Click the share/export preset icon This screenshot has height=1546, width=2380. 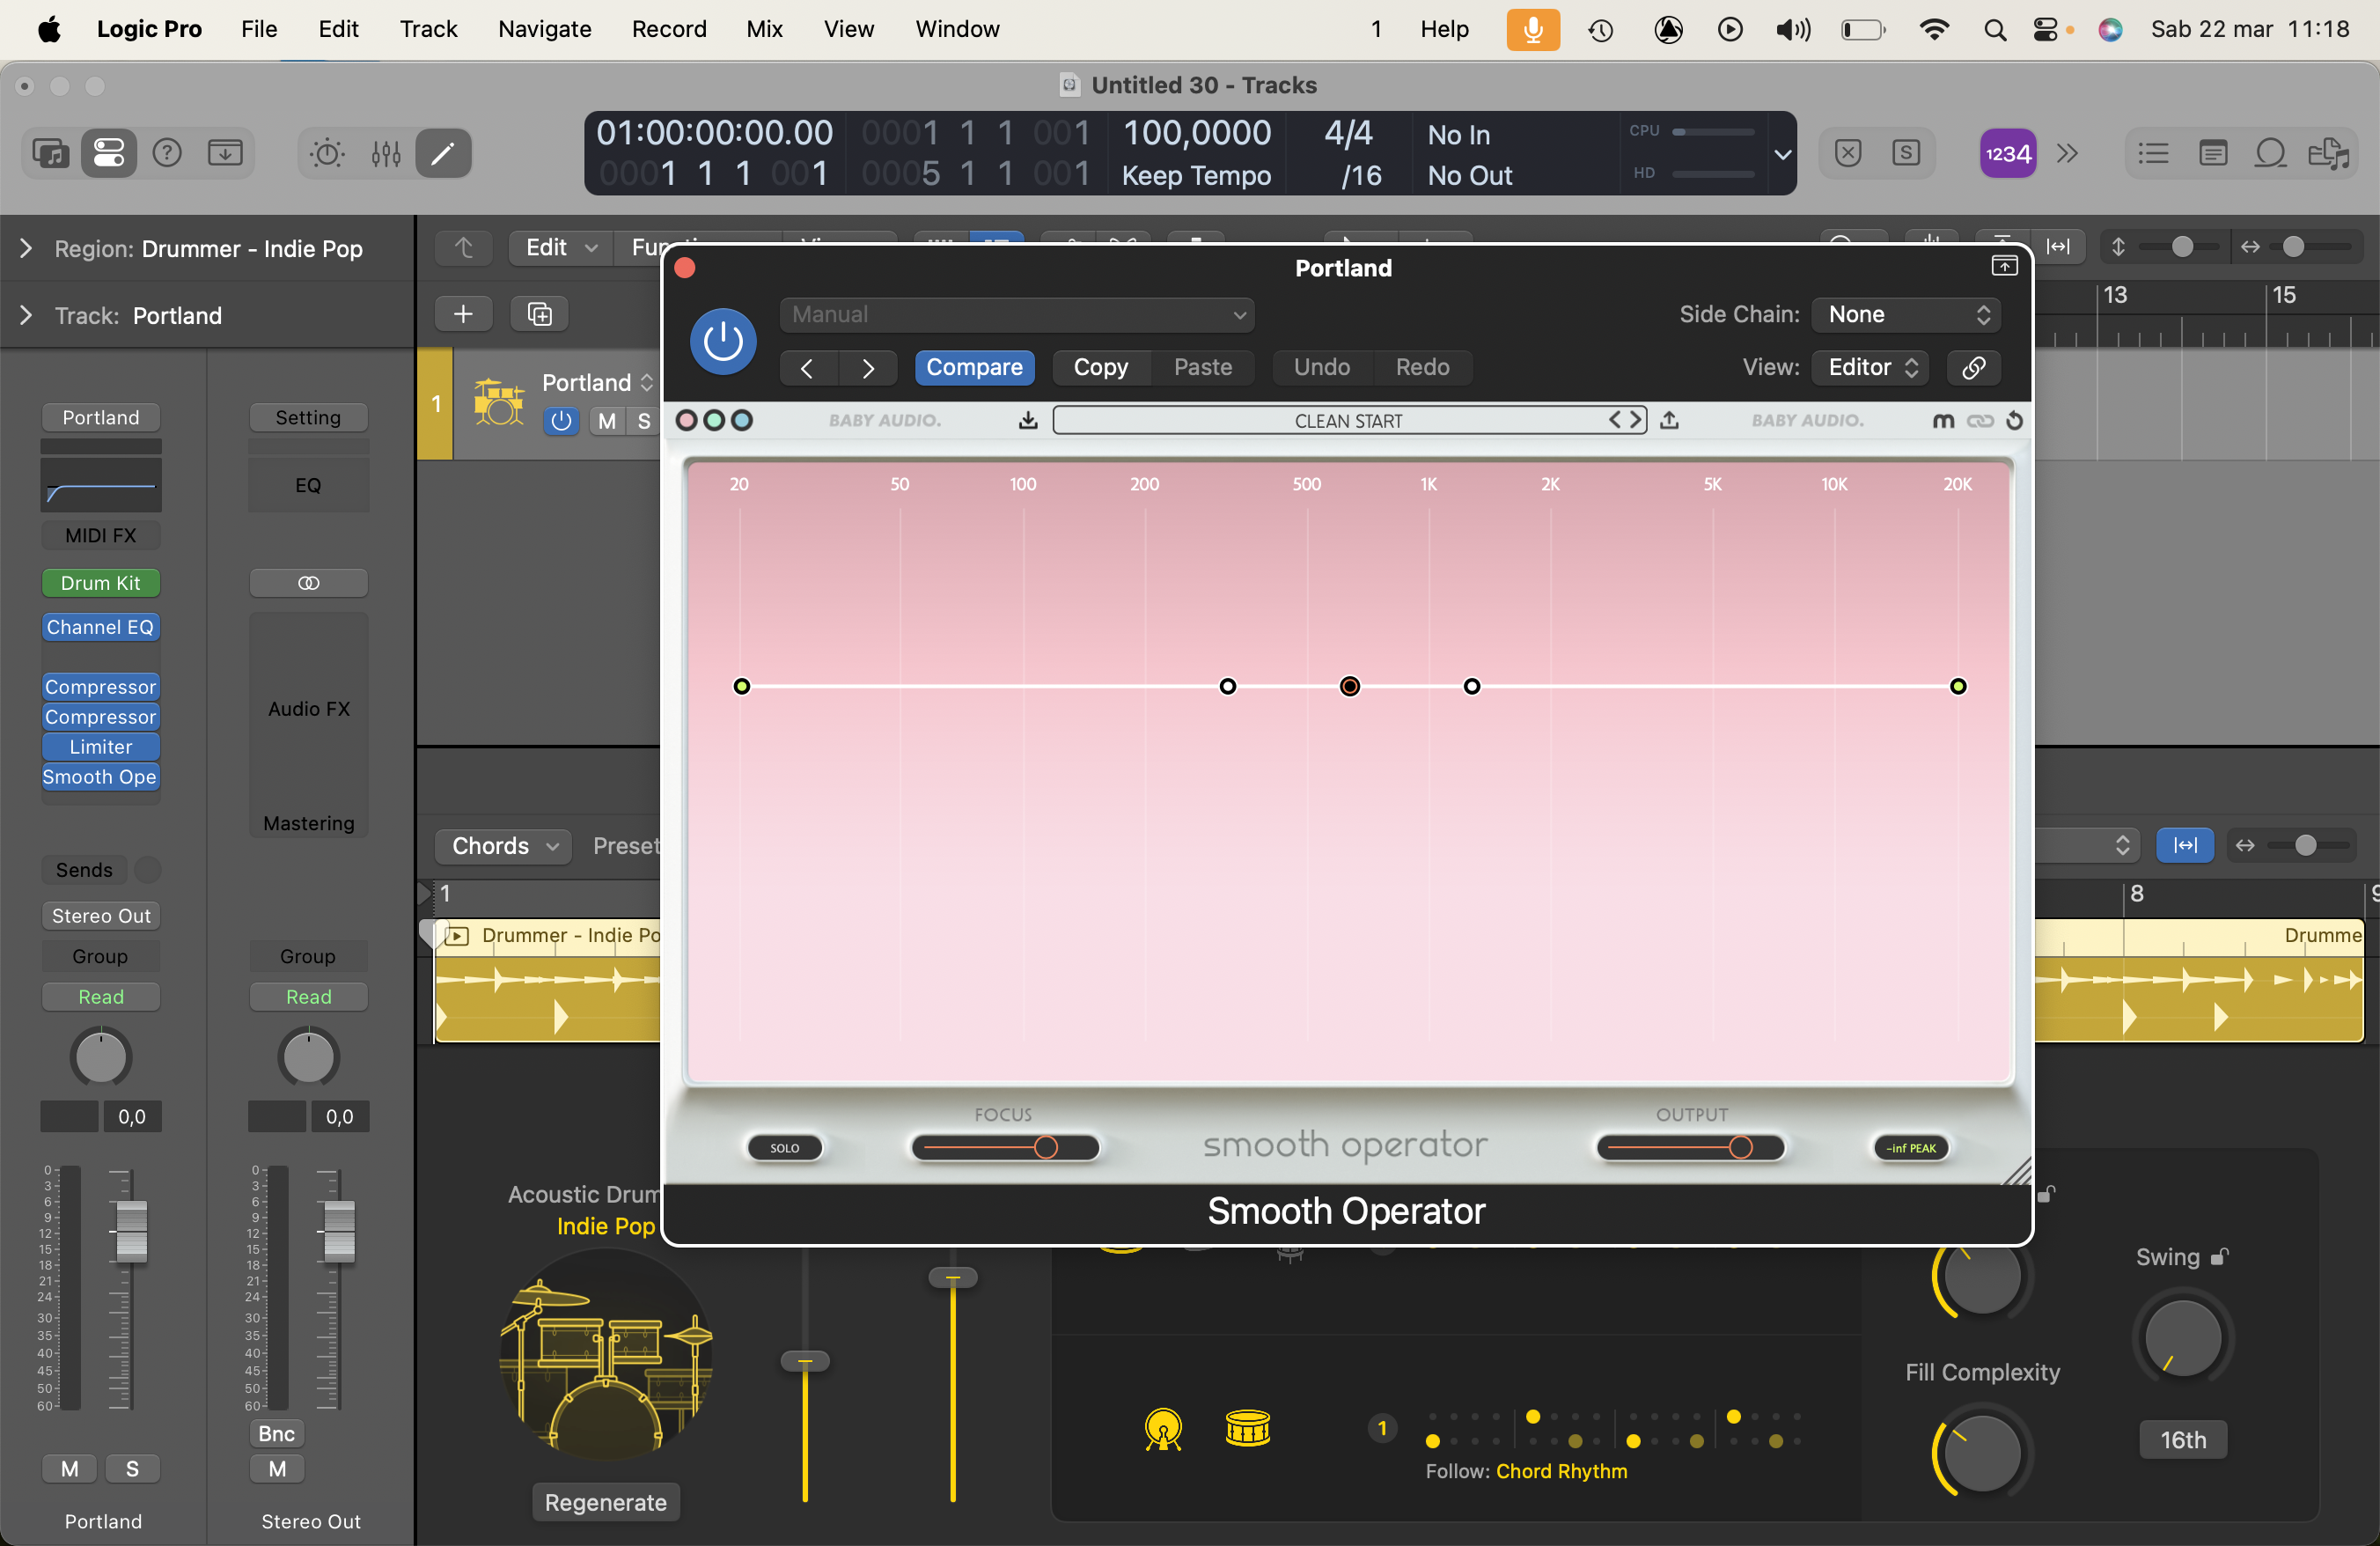click(1669, 420)
